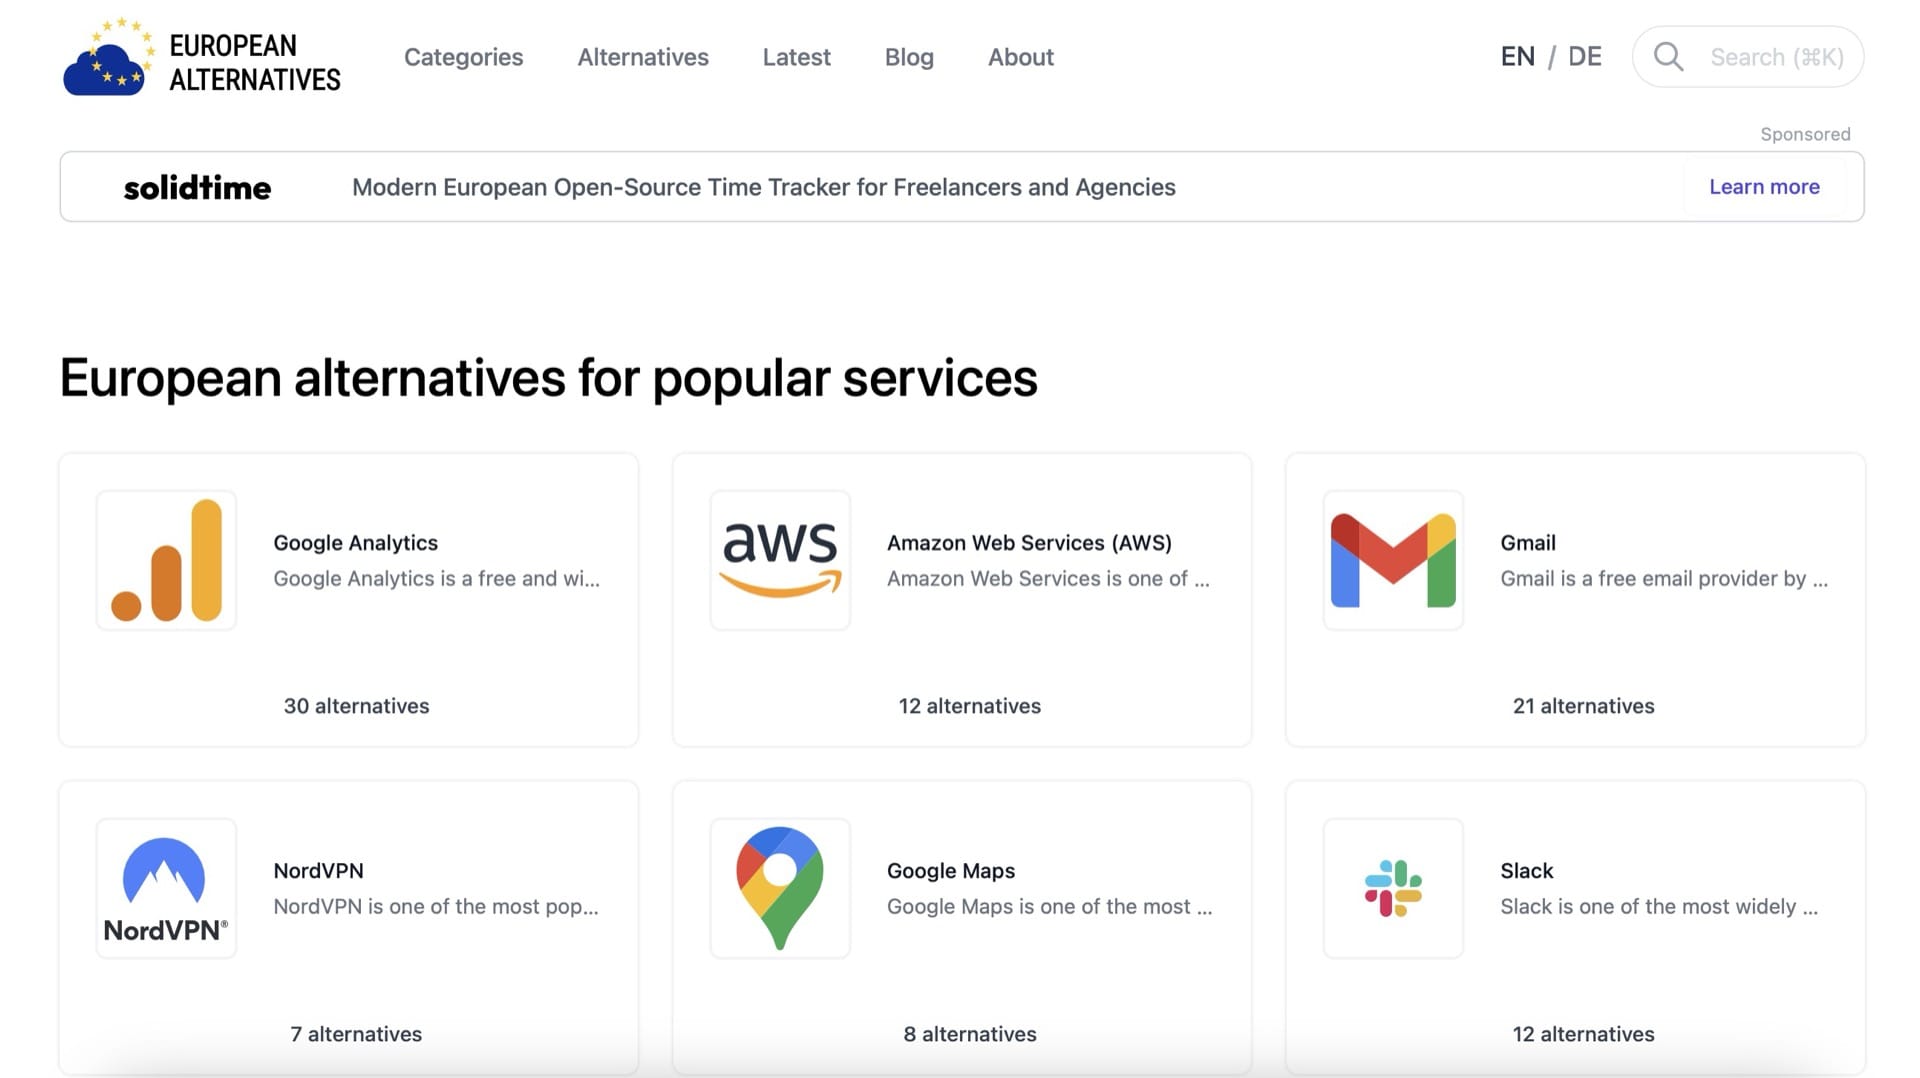
Task: Switch language to DE
Action: pyautogui.click(x=1584, y=57)
